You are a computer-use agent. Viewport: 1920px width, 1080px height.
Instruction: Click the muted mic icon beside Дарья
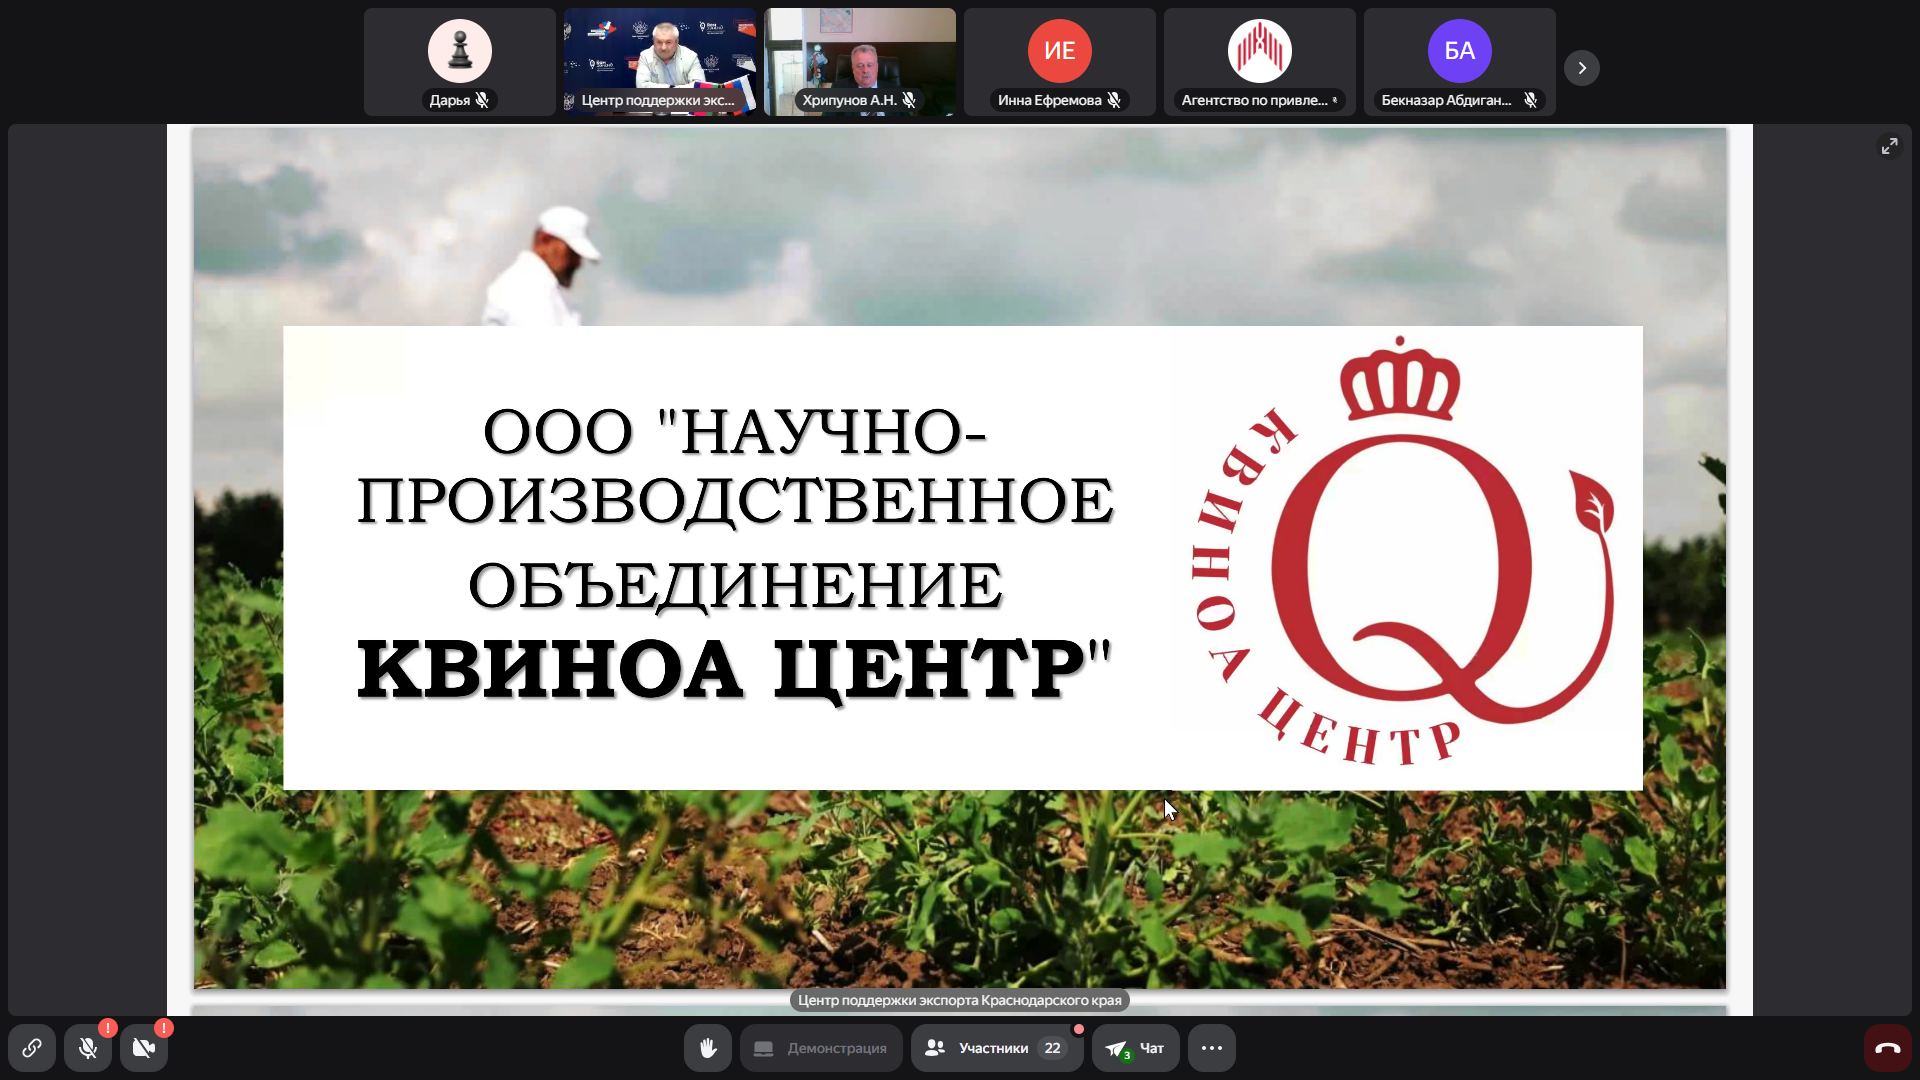click(482, 100)
